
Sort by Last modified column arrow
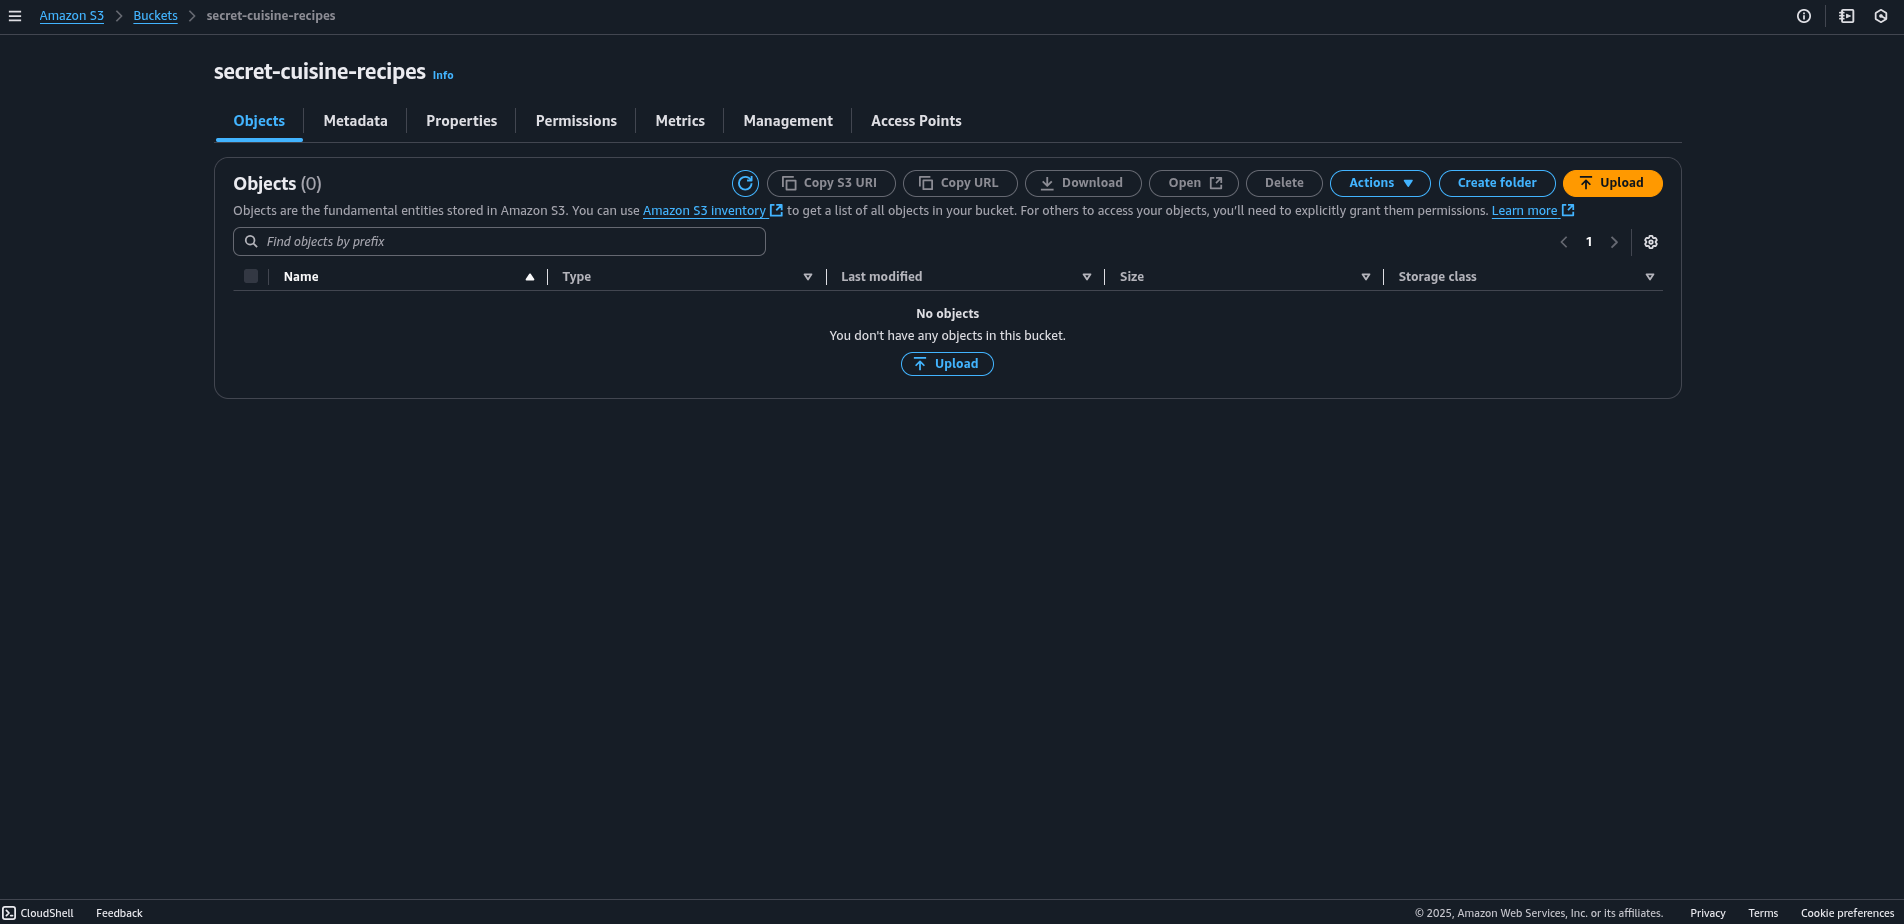point(1087,277)
